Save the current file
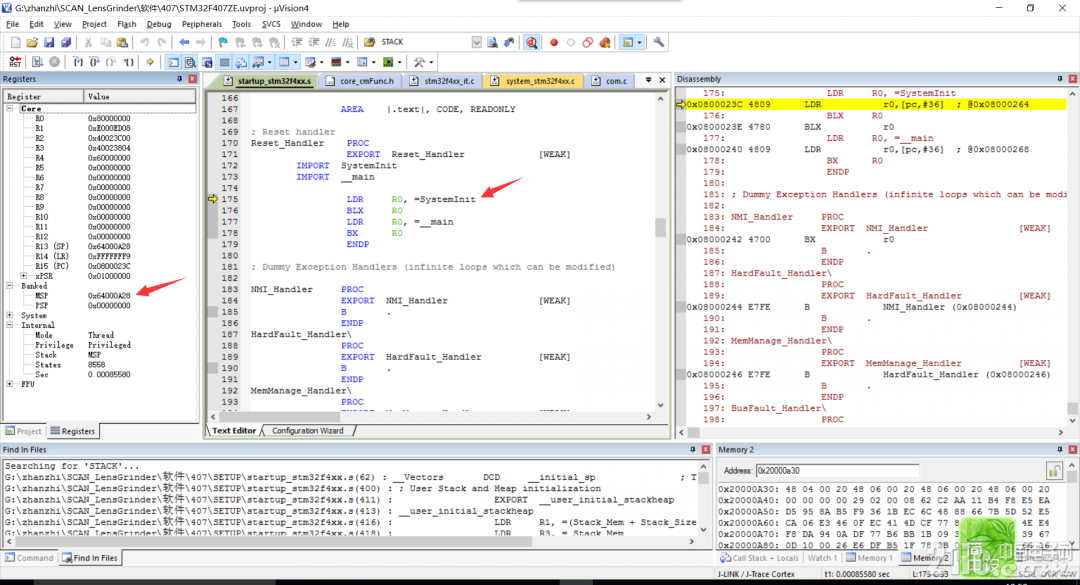The image size is (1080, 585). pyautogui.click(x=49, y=42)
